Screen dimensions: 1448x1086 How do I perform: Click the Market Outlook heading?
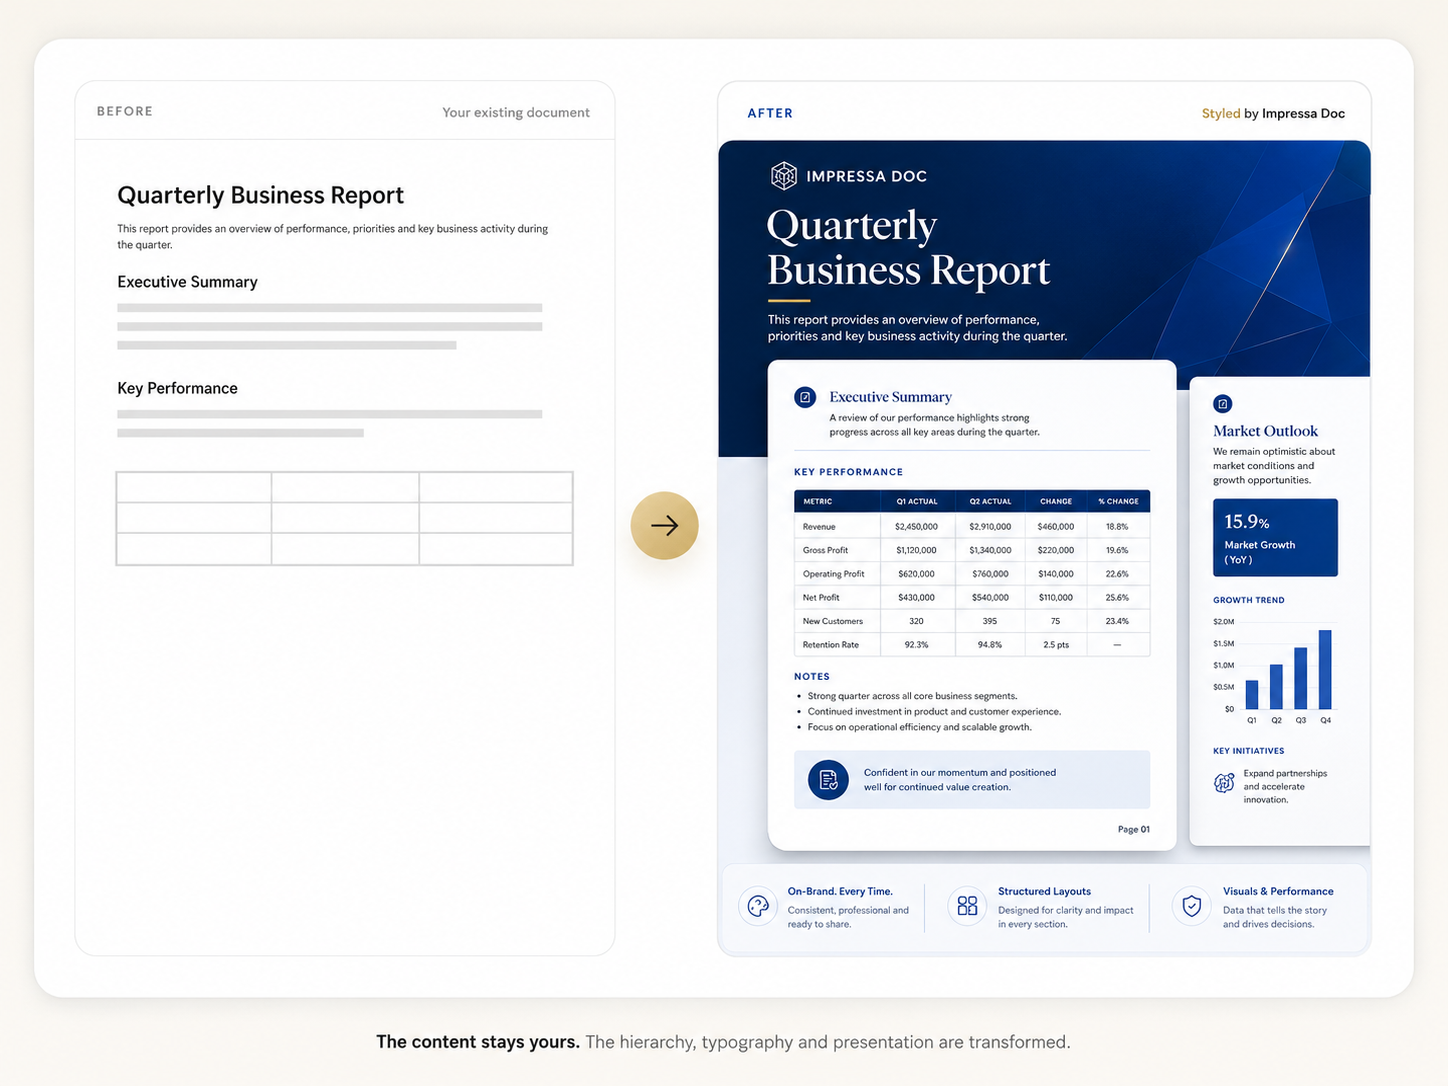[1265, 431]
